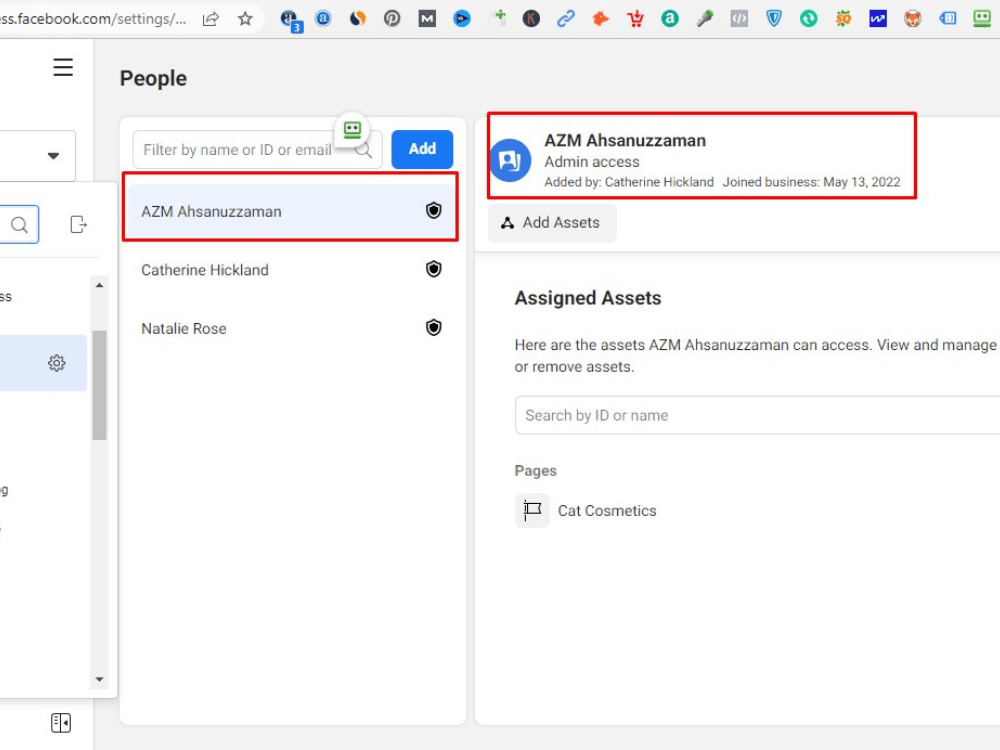
Task: Click the Add Assets button
Action: pyautogui.click(x=552, y=223)
